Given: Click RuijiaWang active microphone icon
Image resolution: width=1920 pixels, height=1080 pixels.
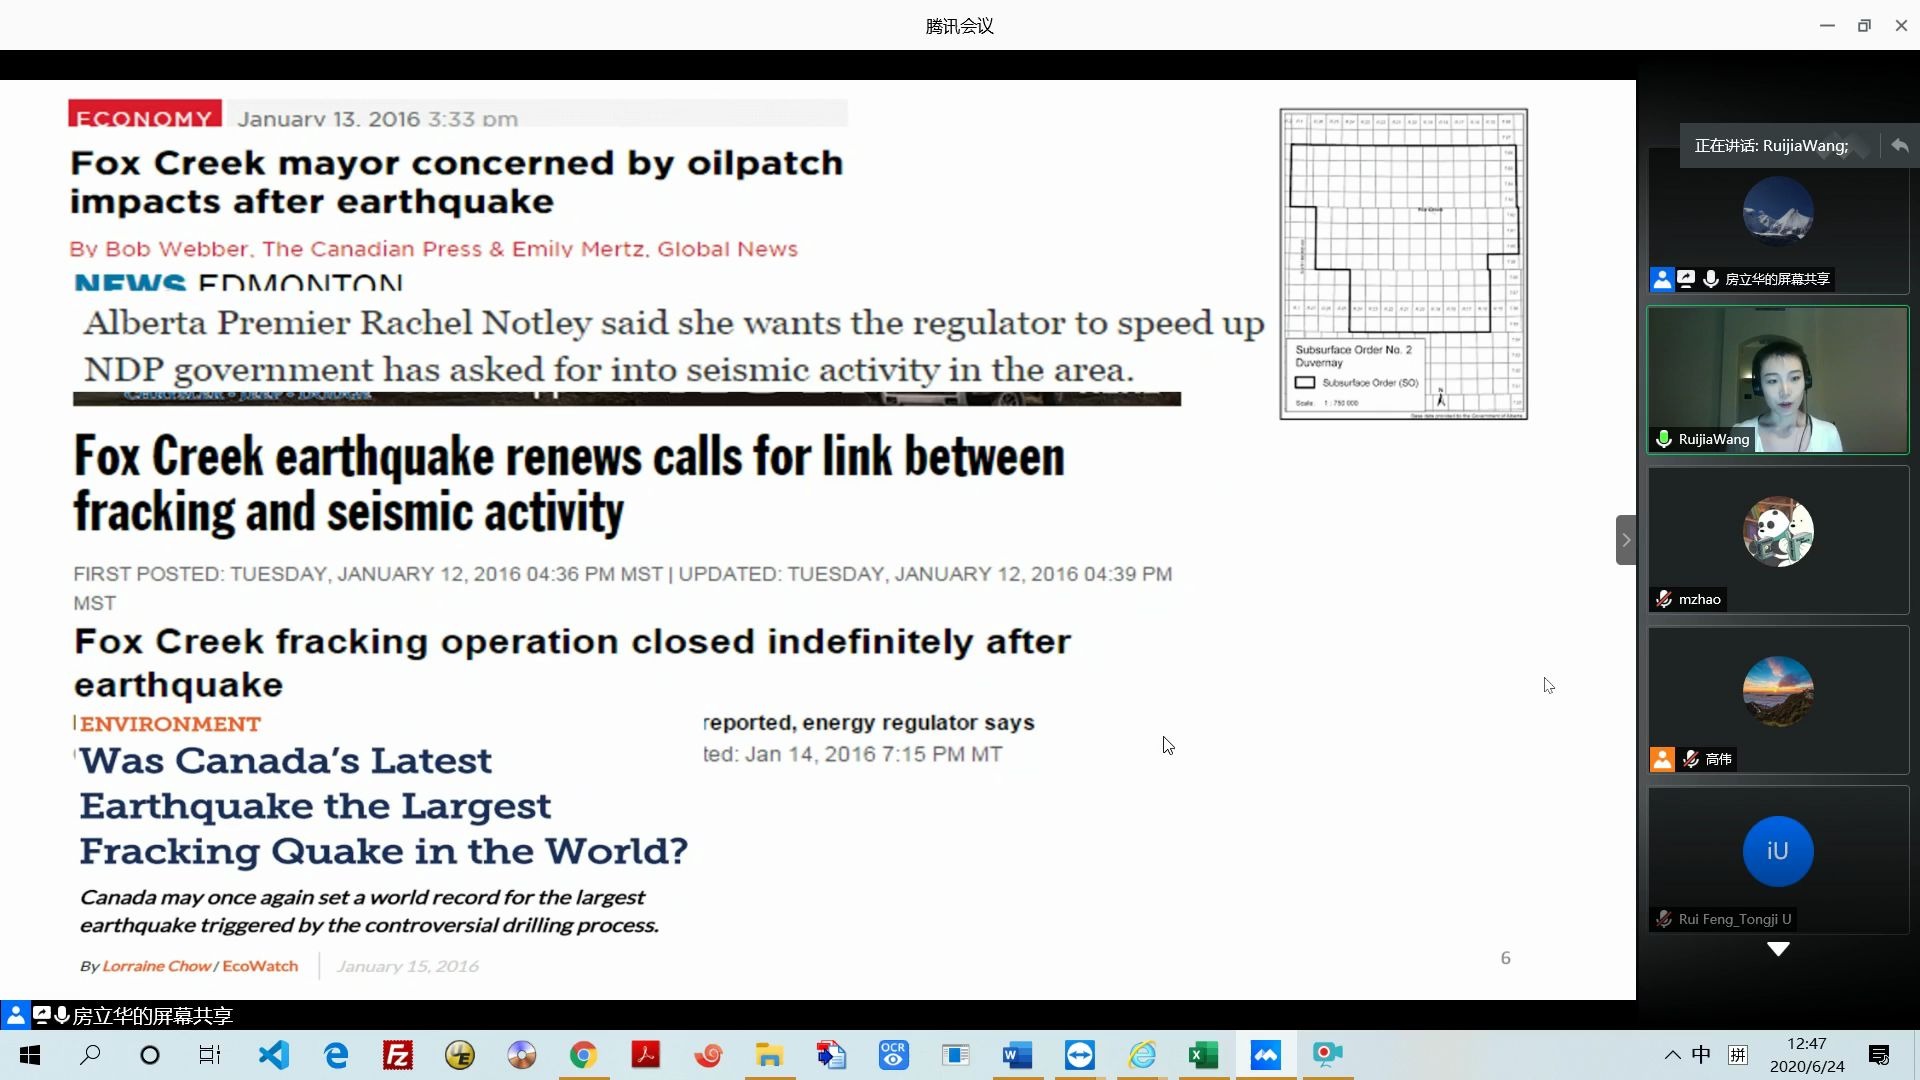Looking at the screenshot, I should (1664, 439).
